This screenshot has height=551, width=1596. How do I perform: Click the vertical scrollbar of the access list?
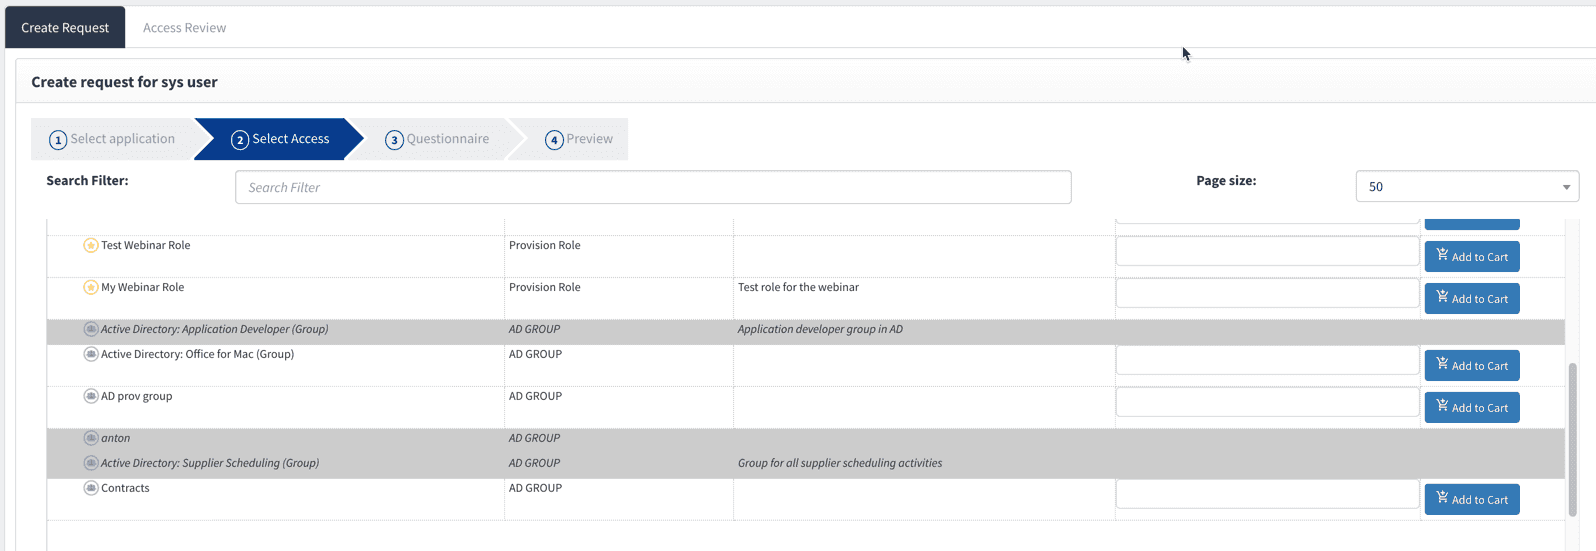tap(1572, 440)
